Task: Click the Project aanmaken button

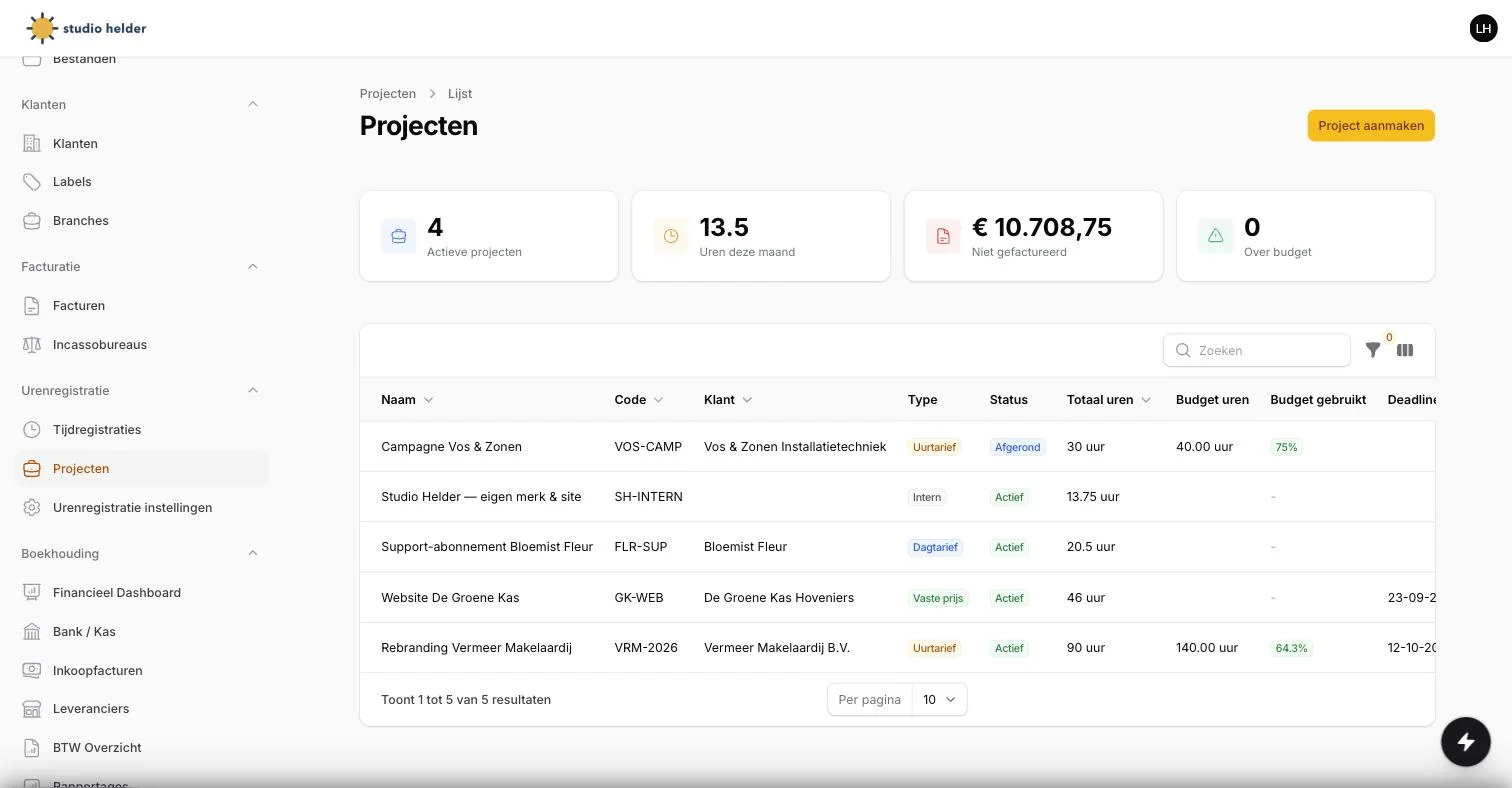Action: pyautogui.click(x=1371, y=126)
